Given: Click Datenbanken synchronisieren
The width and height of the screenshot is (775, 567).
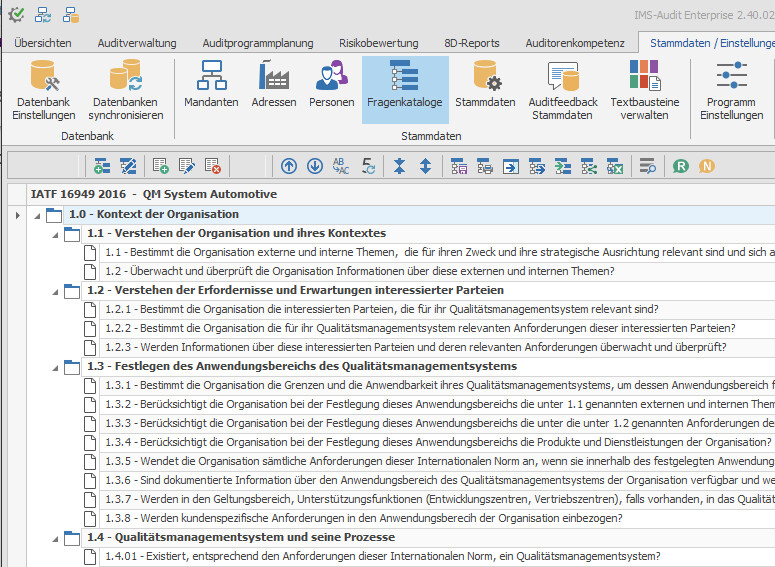Looking at the screenshot, I should [126, 90].
